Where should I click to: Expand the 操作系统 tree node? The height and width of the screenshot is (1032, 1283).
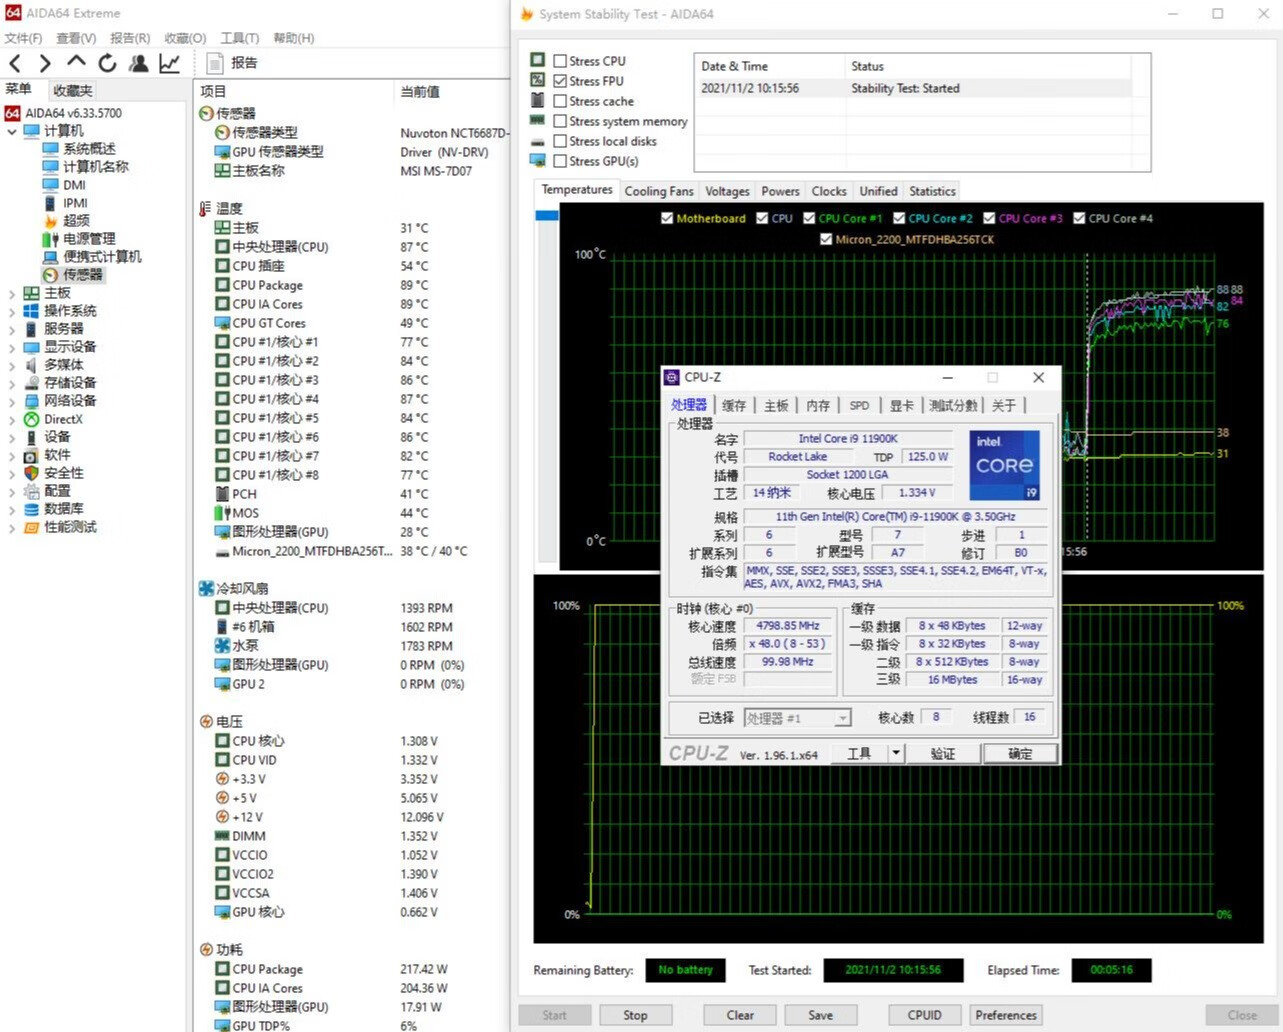(x=11, y=311)
